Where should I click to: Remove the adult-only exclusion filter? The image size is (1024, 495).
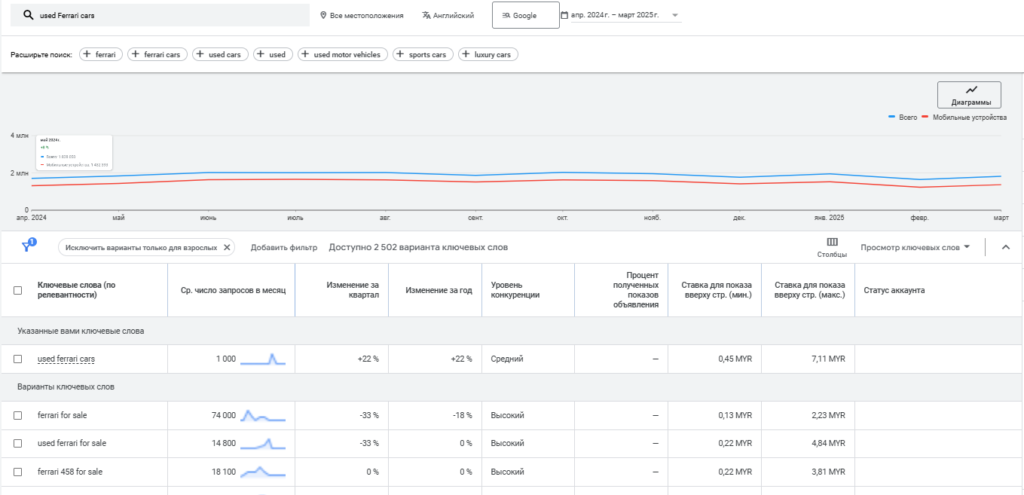click(x=227, y=248)
